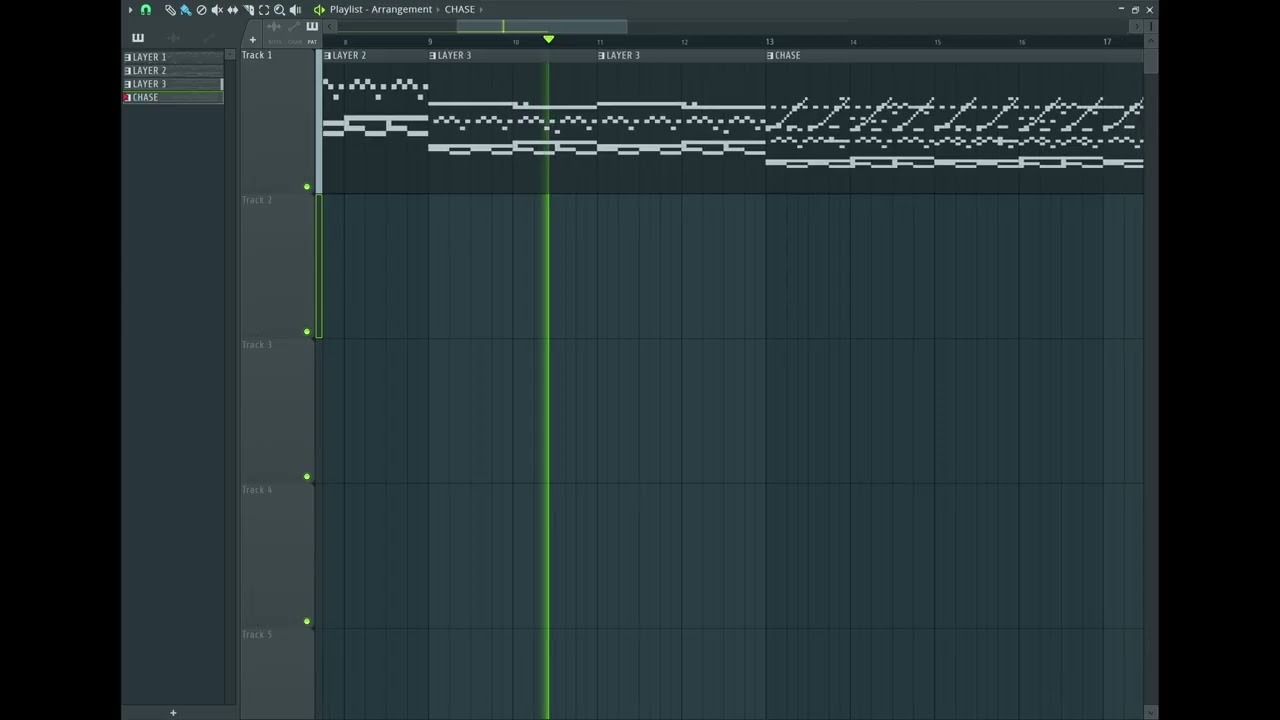Image resolution: width=1280 pixels, height=720 pixels.
Task: Select LAYER 3 in the pattern picker
Action: click(172, 84)
